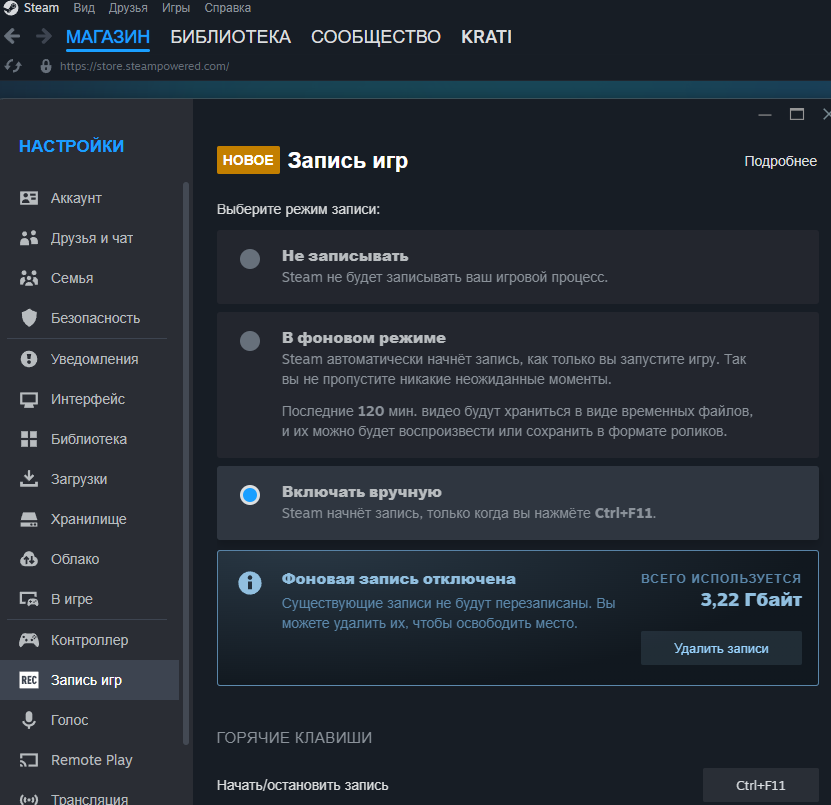
Task: Click the 3,22 Гбайт usage value
Action: [x=751, y=599]
